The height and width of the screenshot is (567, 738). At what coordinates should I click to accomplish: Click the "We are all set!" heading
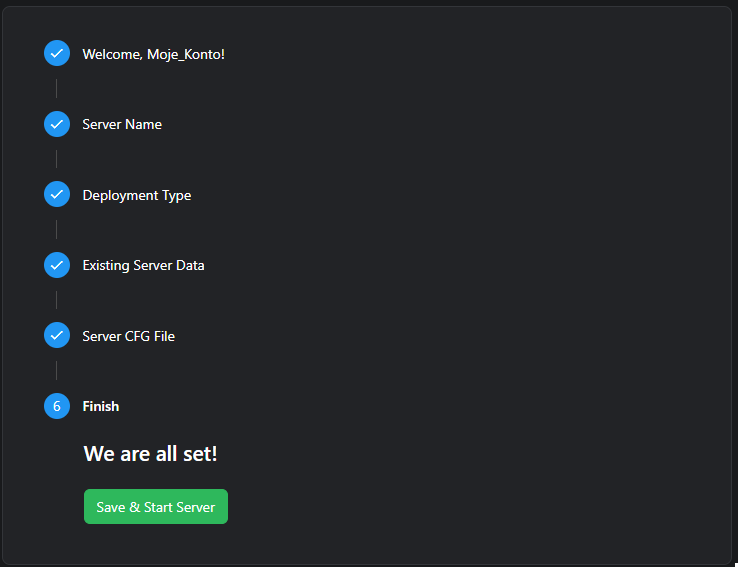[x=150, y=454]
